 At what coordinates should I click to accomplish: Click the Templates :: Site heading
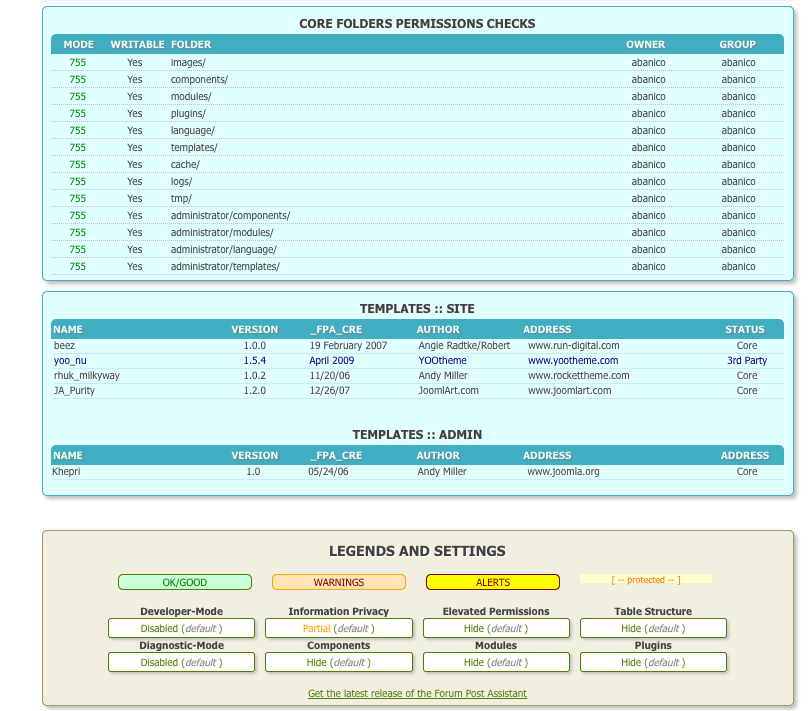(417, 309)
